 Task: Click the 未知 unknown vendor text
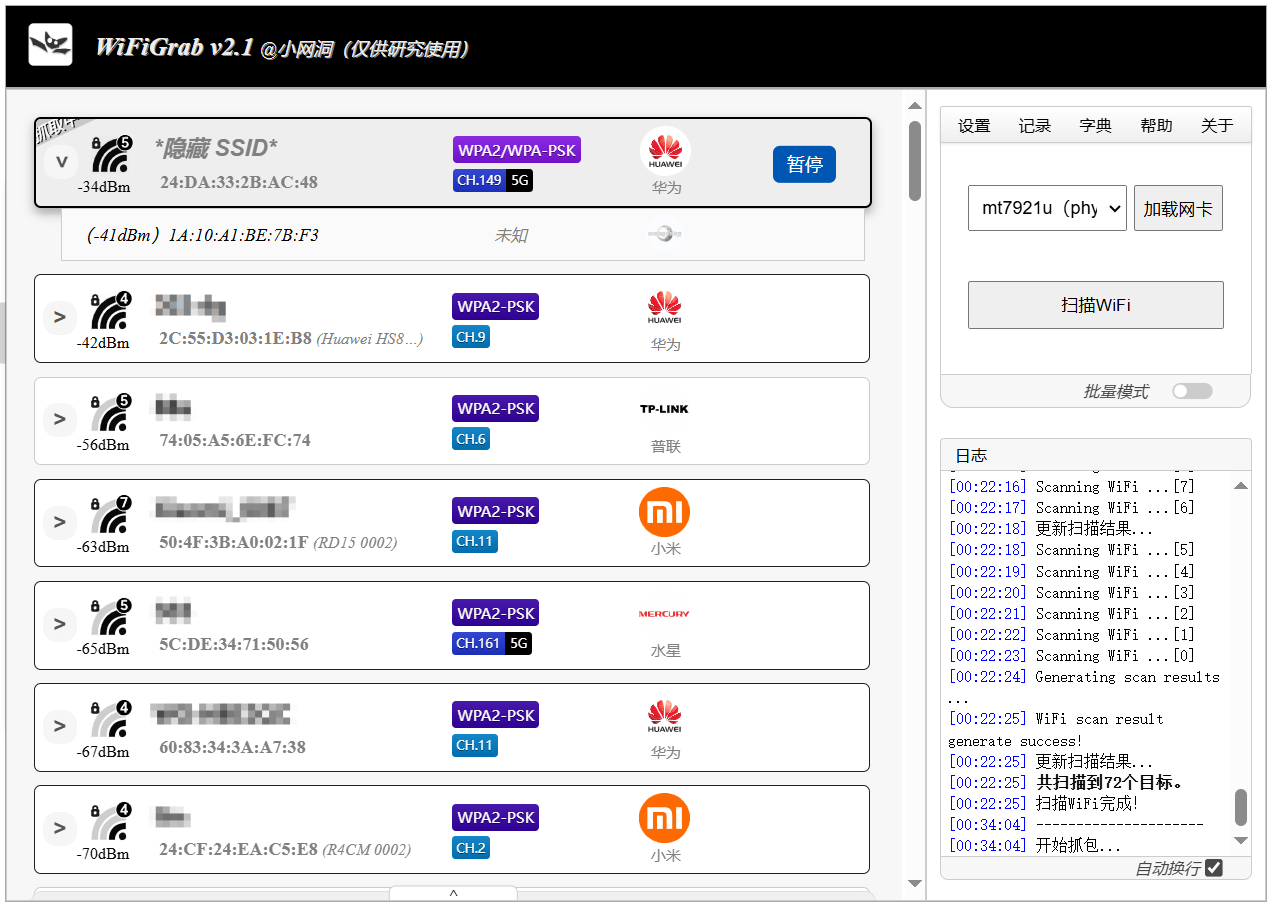510,235
